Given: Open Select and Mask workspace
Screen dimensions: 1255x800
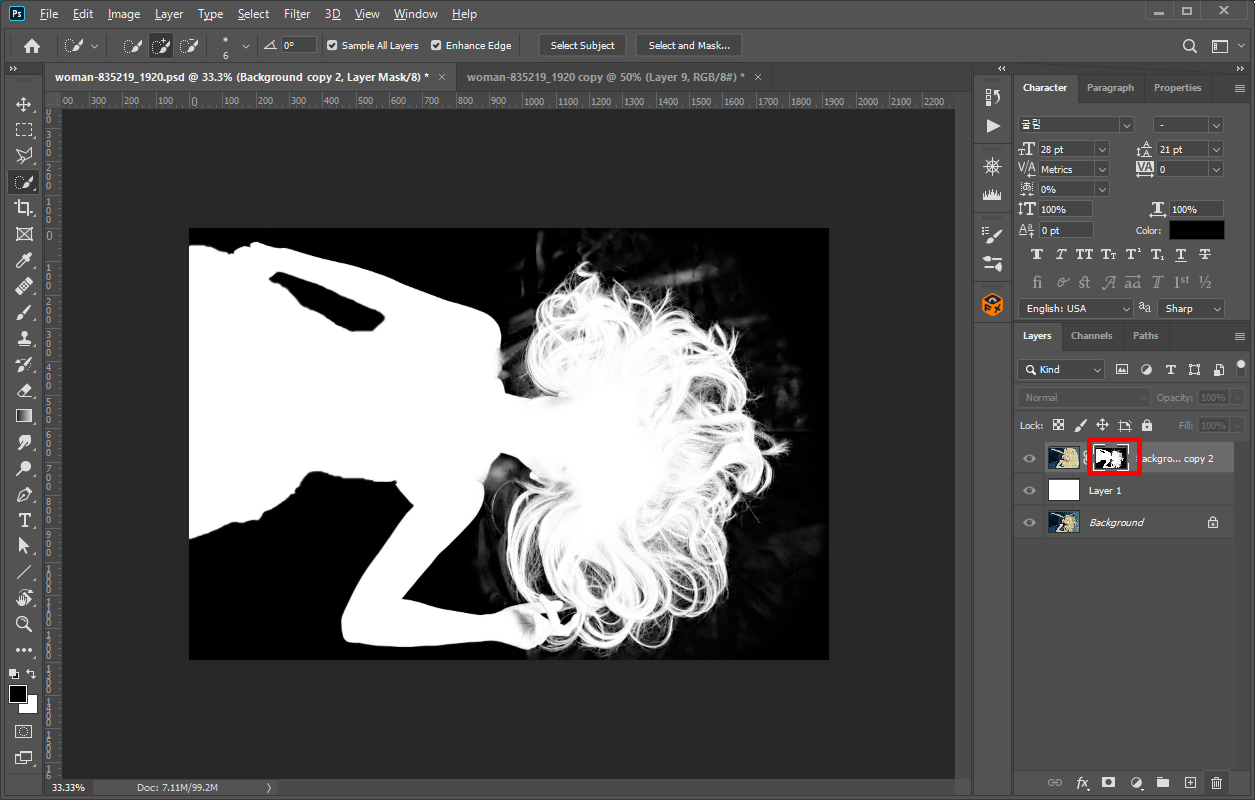Looking at the screenshot, I should [689, 46].
